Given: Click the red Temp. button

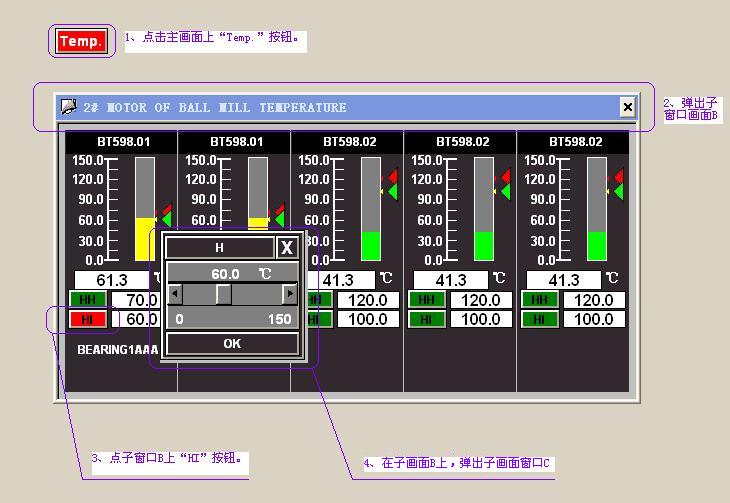Looking at the screenshot, I should (82, 41).
